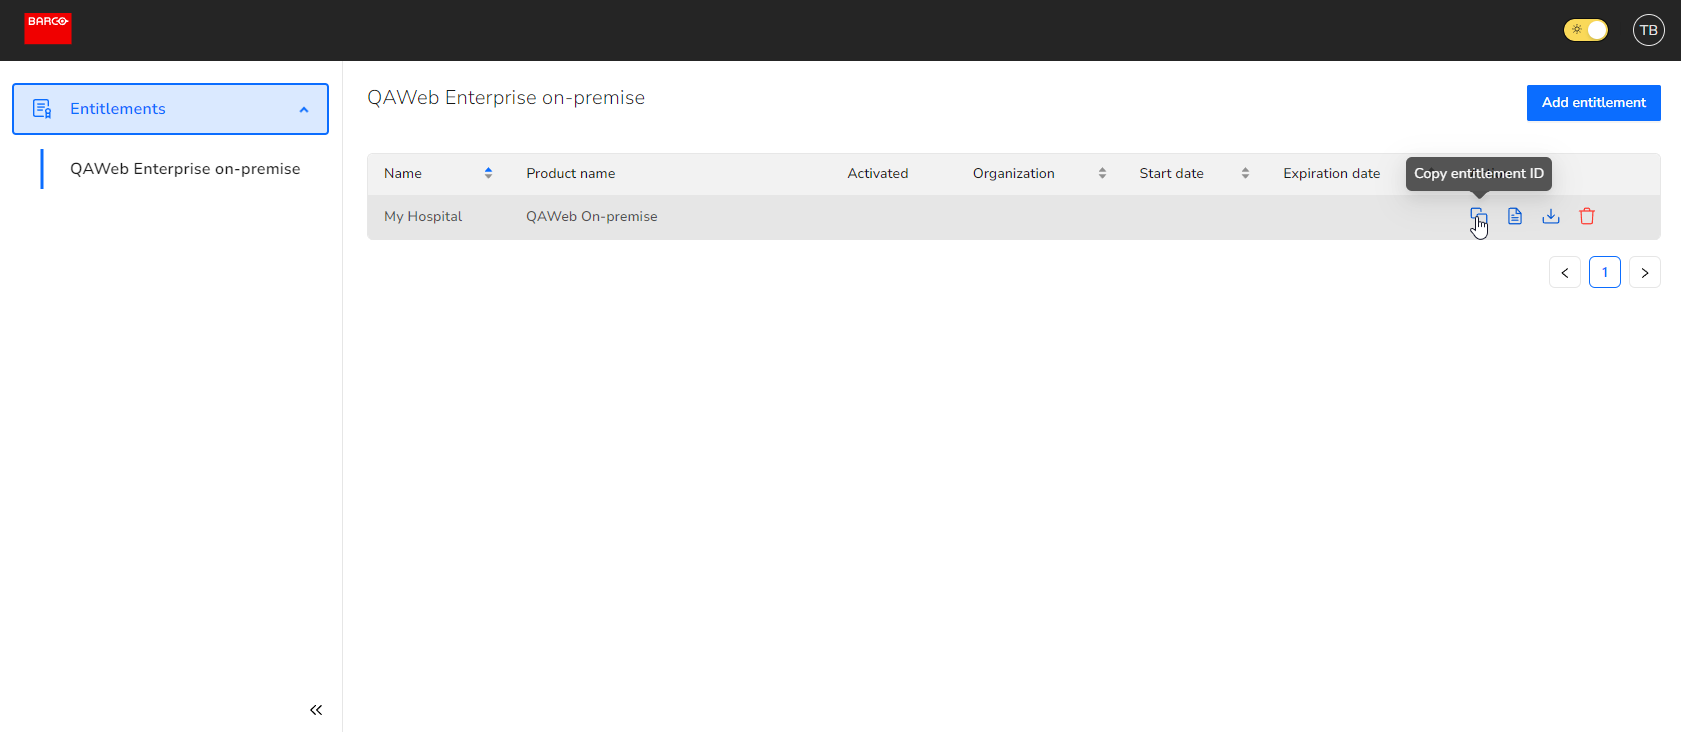Copy the entitlement ID for My Hospital
The image size is (1681, 732).
(1478, 216)
